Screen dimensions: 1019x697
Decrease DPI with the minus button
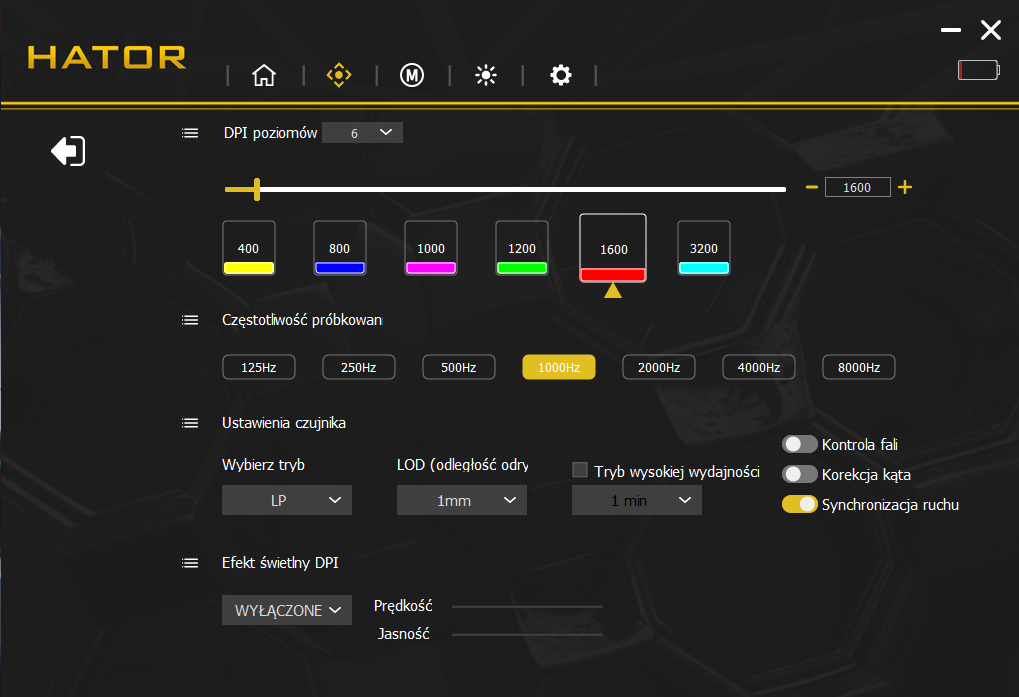pyautogui.click(x=811, y=187)
